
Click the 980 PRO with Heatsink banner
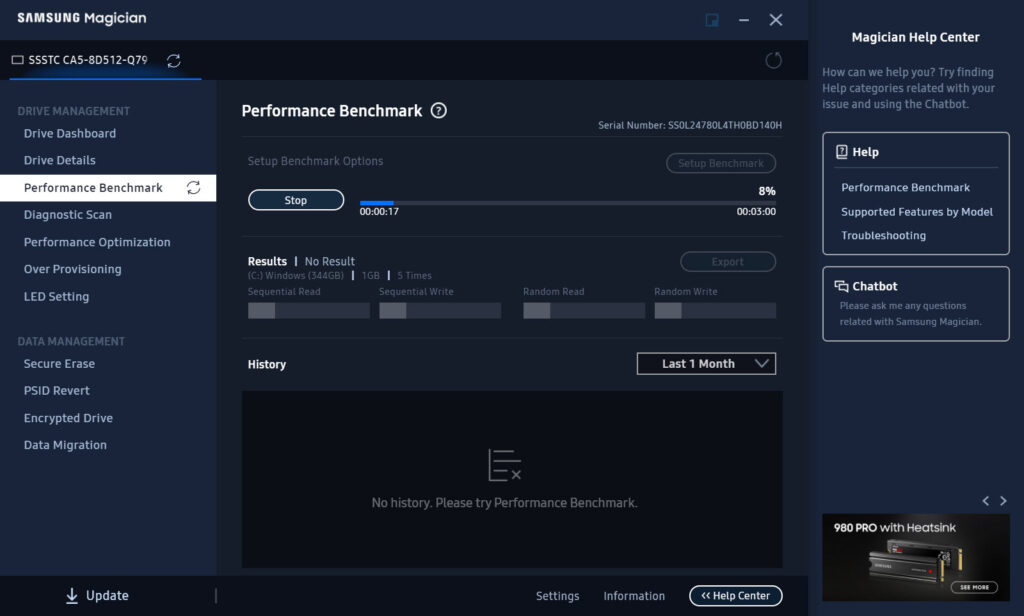(x=916, y=557)
